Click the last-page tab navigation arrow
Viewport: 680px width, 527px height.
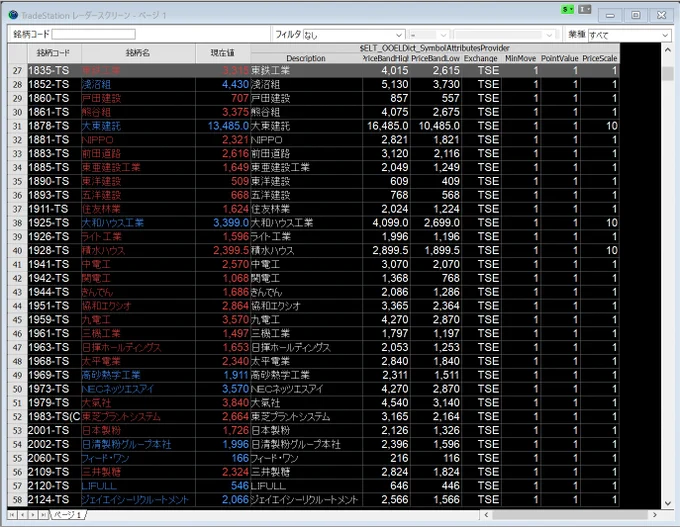point(43,515)
